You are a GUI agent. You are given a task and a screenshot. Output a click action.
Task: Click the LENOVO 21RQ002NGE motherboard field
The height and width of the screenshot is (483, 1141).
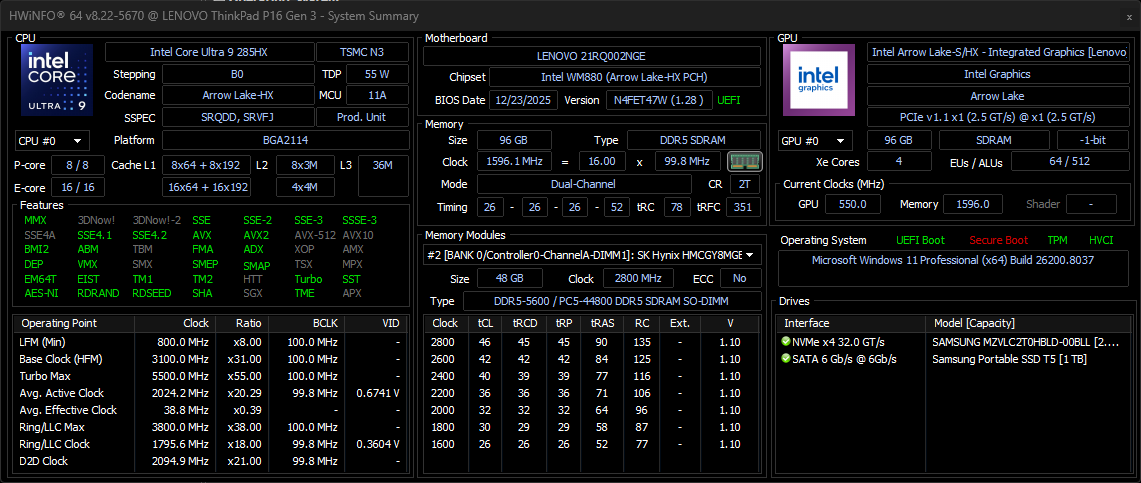(594, 55)
